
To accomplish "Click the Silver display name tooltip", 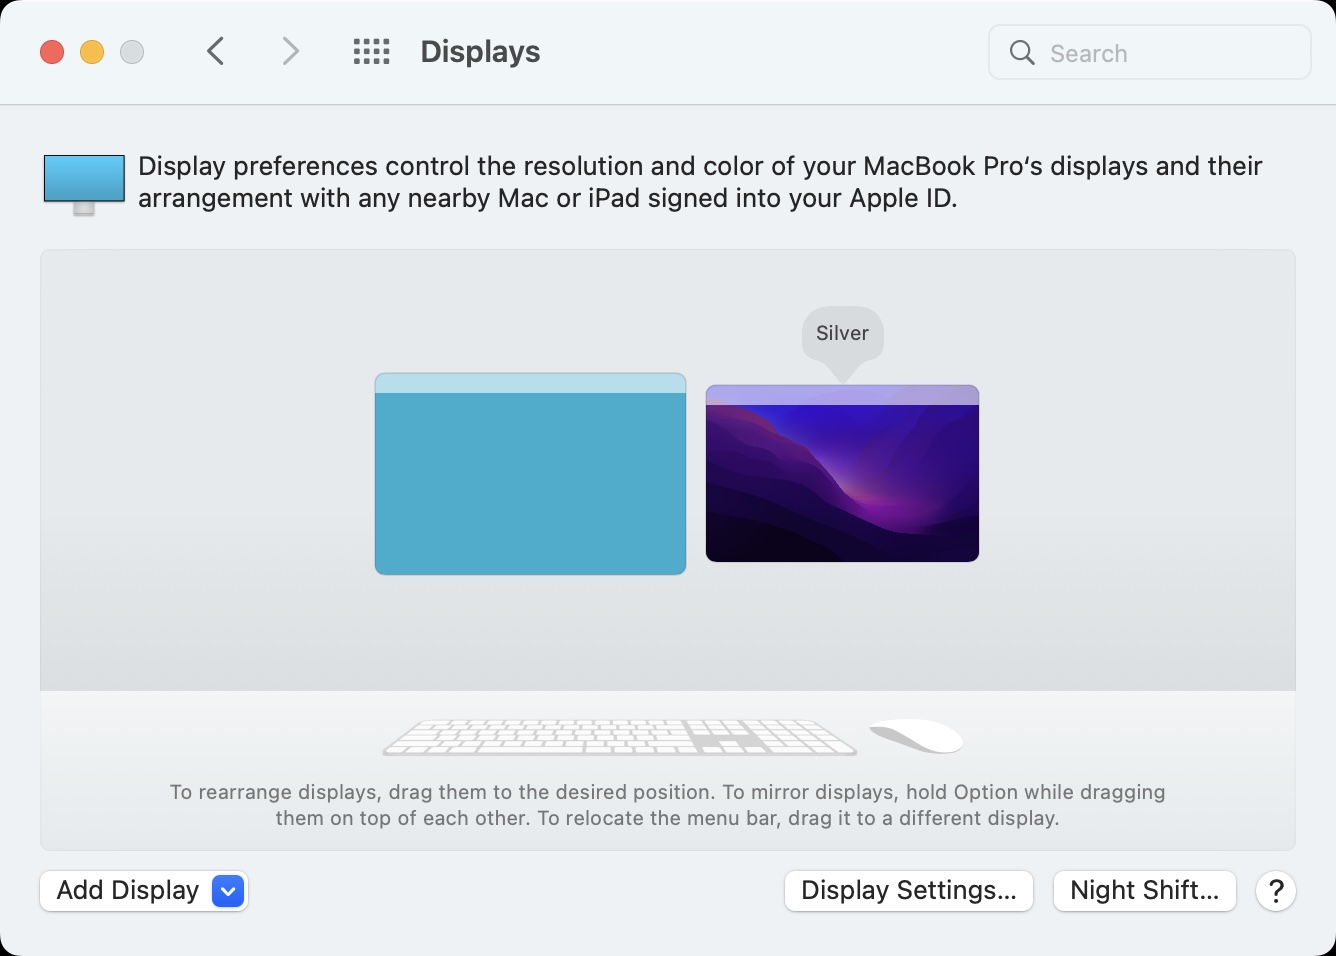I will tap(843, 334).
